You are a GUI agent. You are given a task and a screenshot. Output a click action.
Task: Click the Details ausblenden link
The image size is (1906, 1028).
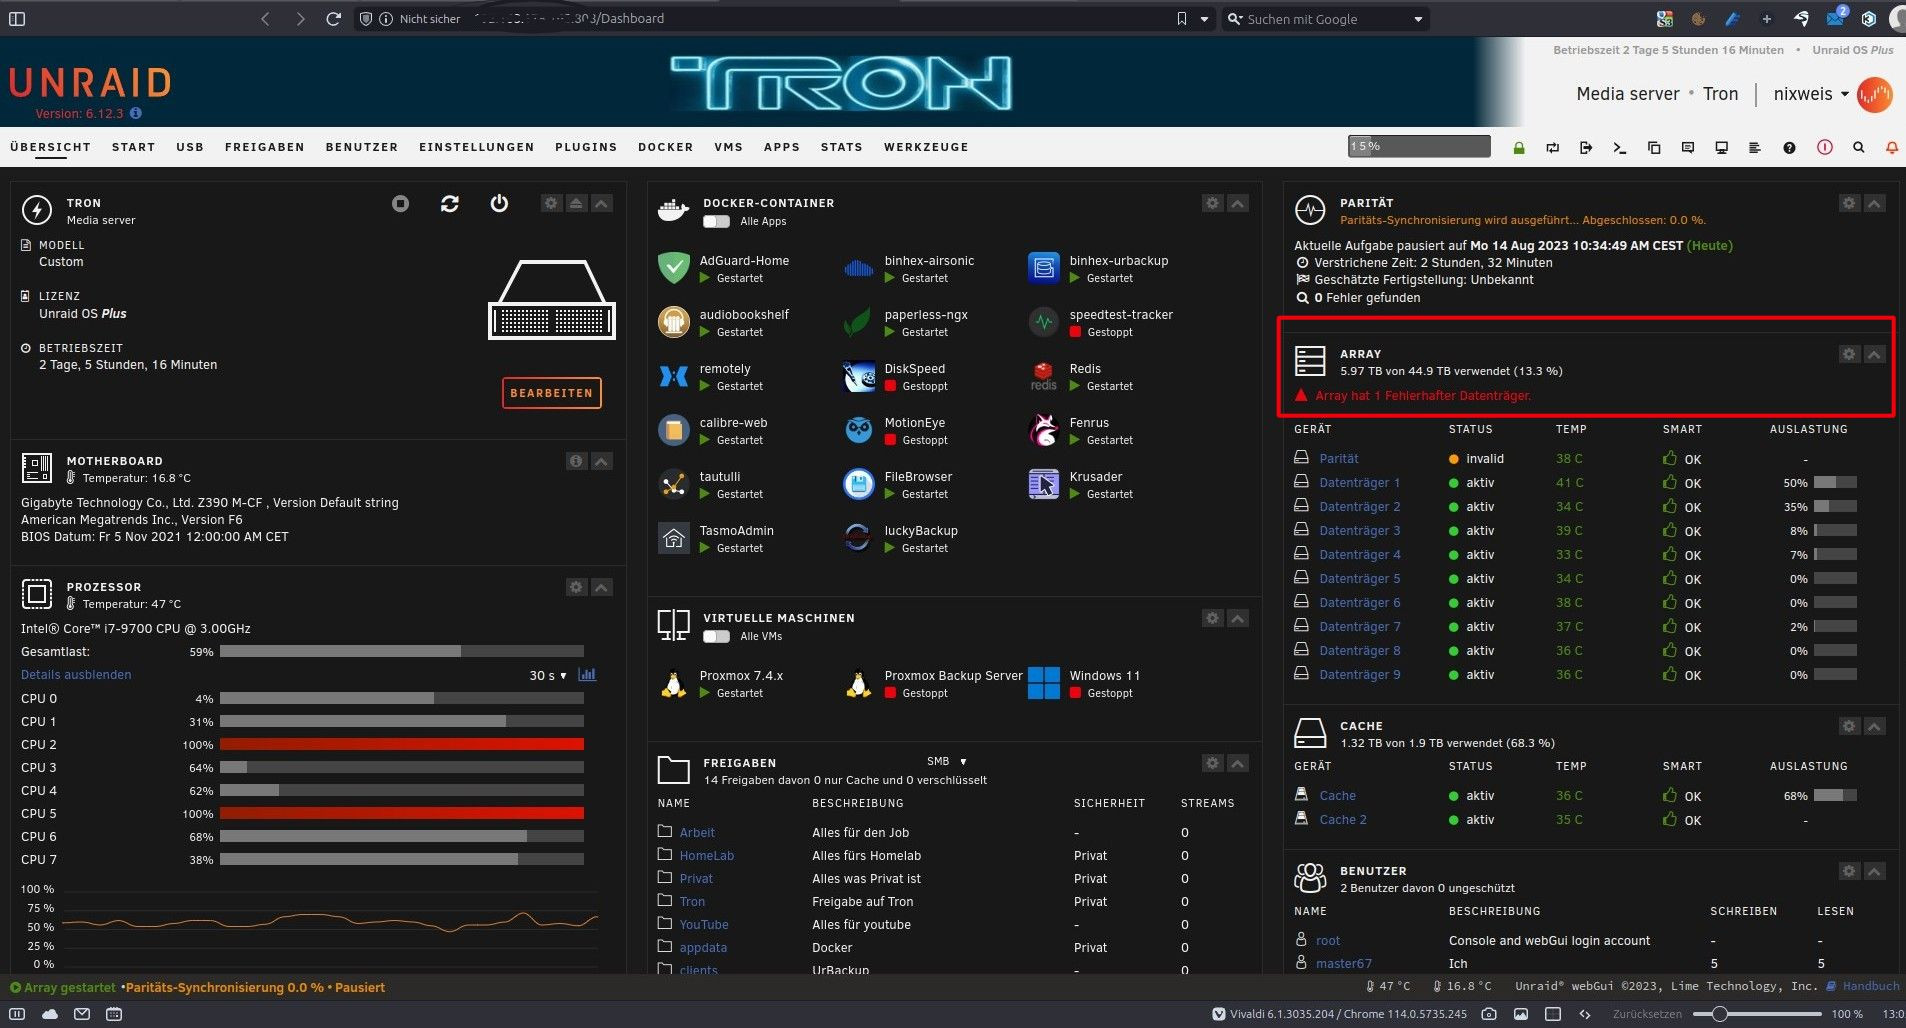coord(76,675)
